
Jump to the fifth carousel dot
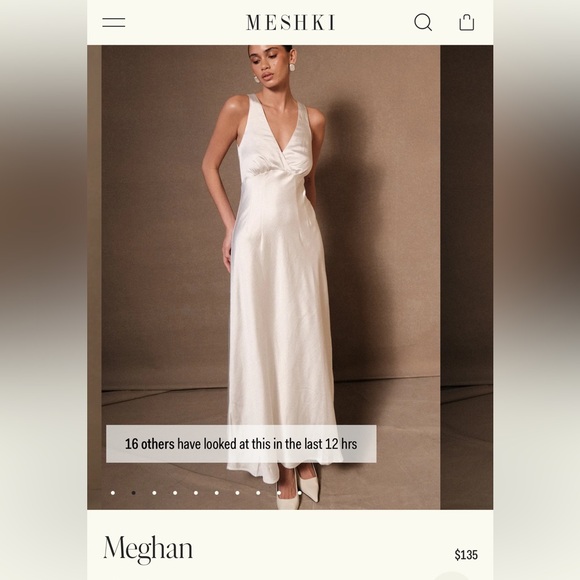(196, 493)
